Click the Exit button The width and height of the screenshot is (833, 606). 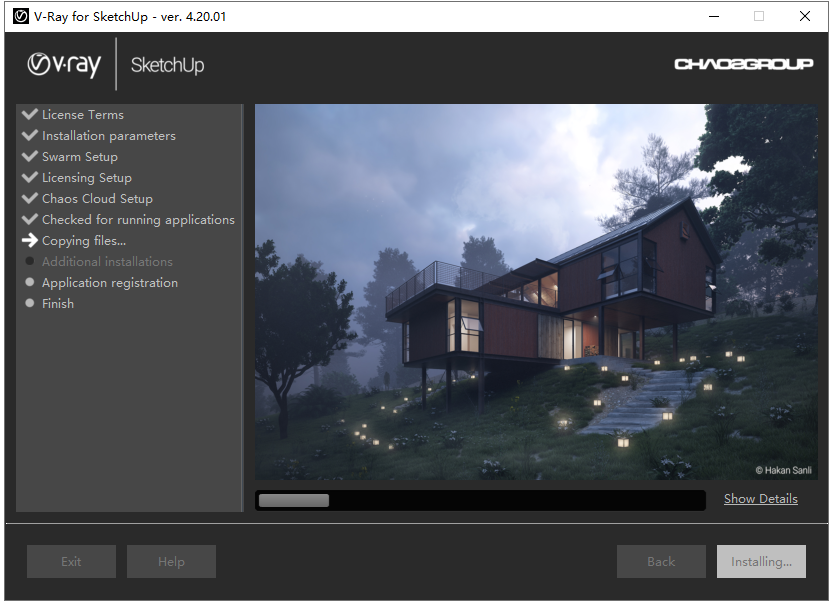pos(71,561)
